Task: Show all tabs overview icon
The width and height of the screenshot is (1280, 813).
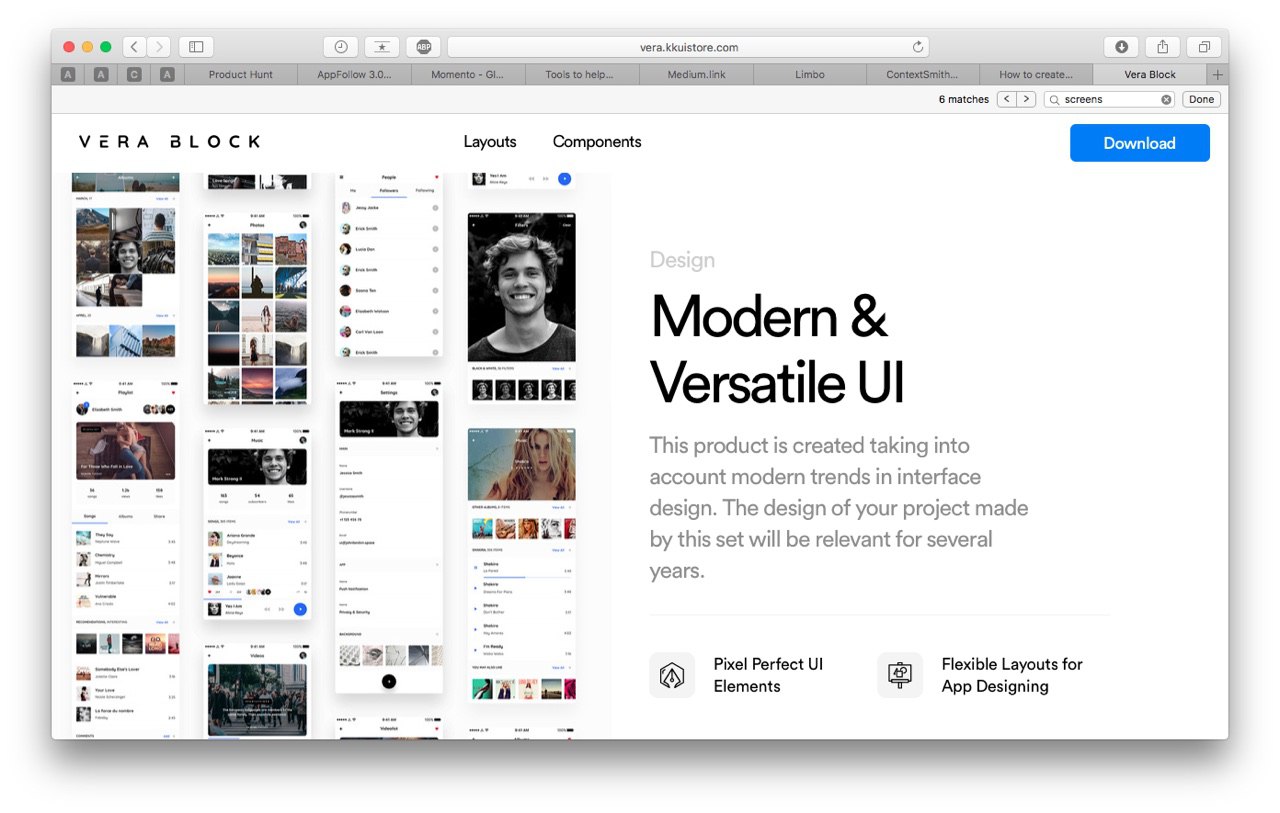Action: point(1204,47)
